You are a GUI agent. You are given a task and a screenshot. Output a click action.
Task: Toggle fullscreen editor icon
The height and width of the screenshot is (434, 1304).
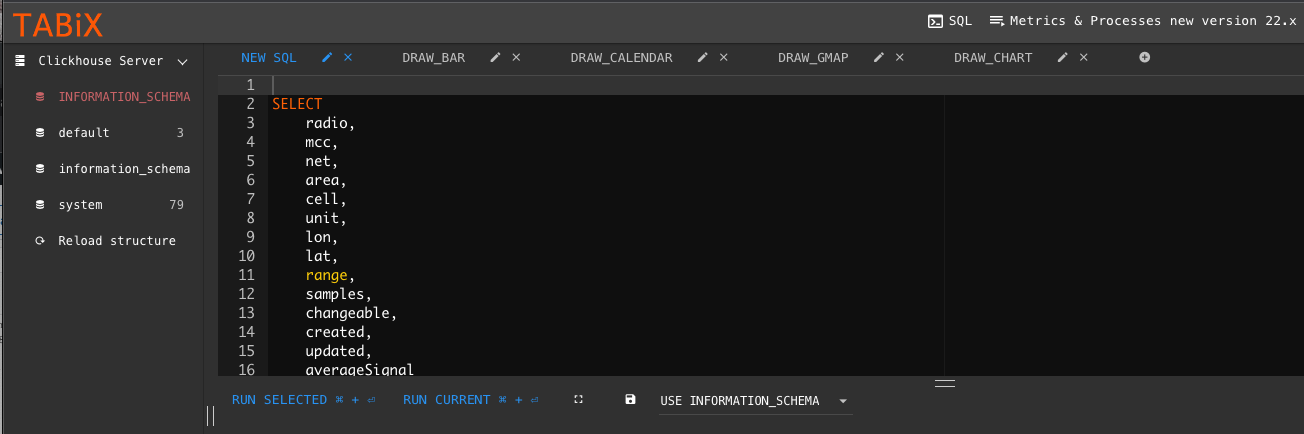578,400
